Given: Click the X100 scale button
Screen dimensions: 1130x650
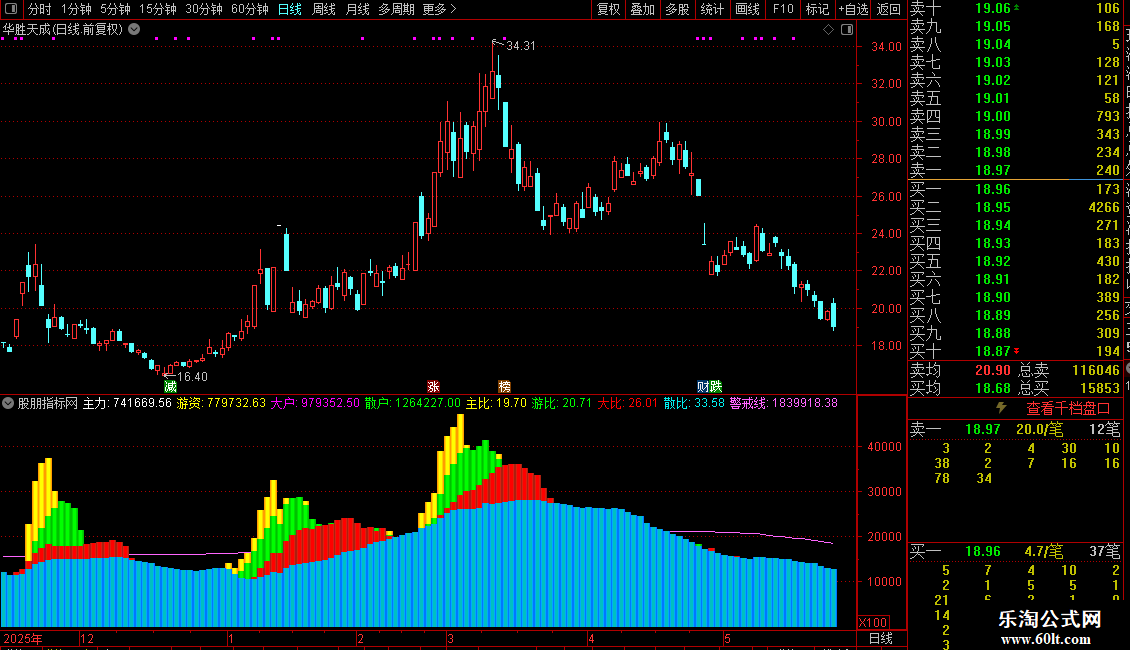Looking at the screenshot, I should [873, 623].
